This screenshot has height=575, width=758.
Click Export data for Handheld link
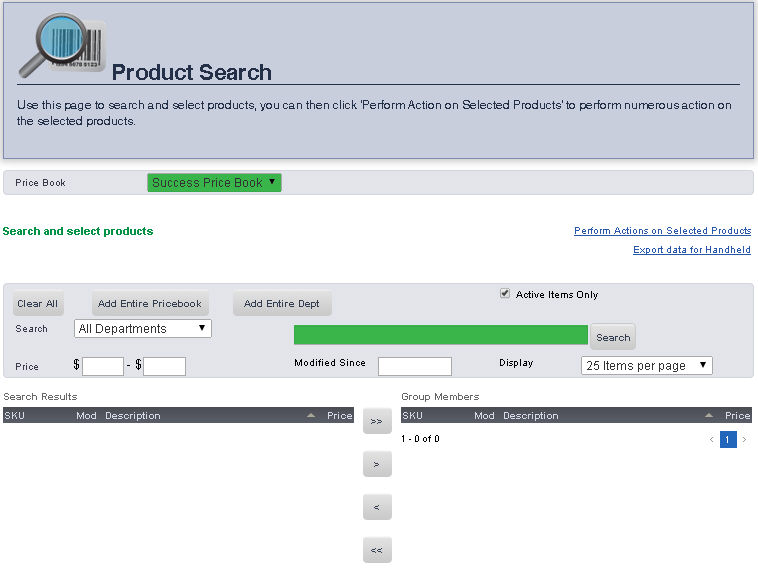click(691, 250)
